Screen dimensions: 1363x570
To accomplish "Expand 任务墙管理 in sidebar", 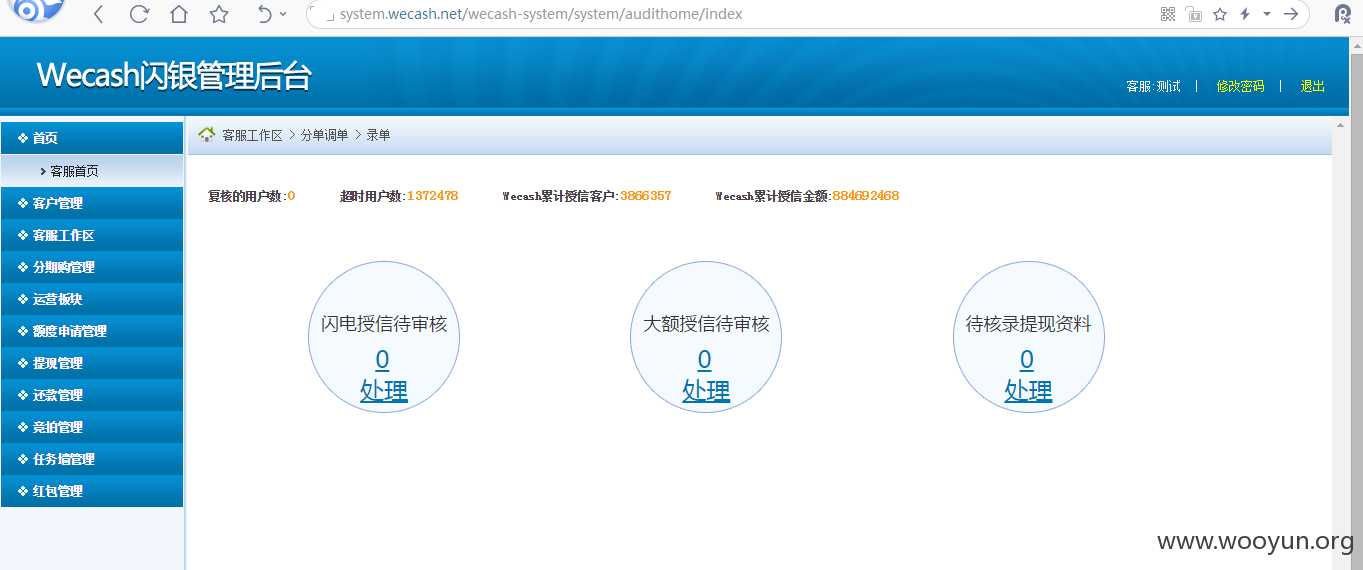I will [x=92, y=459].
